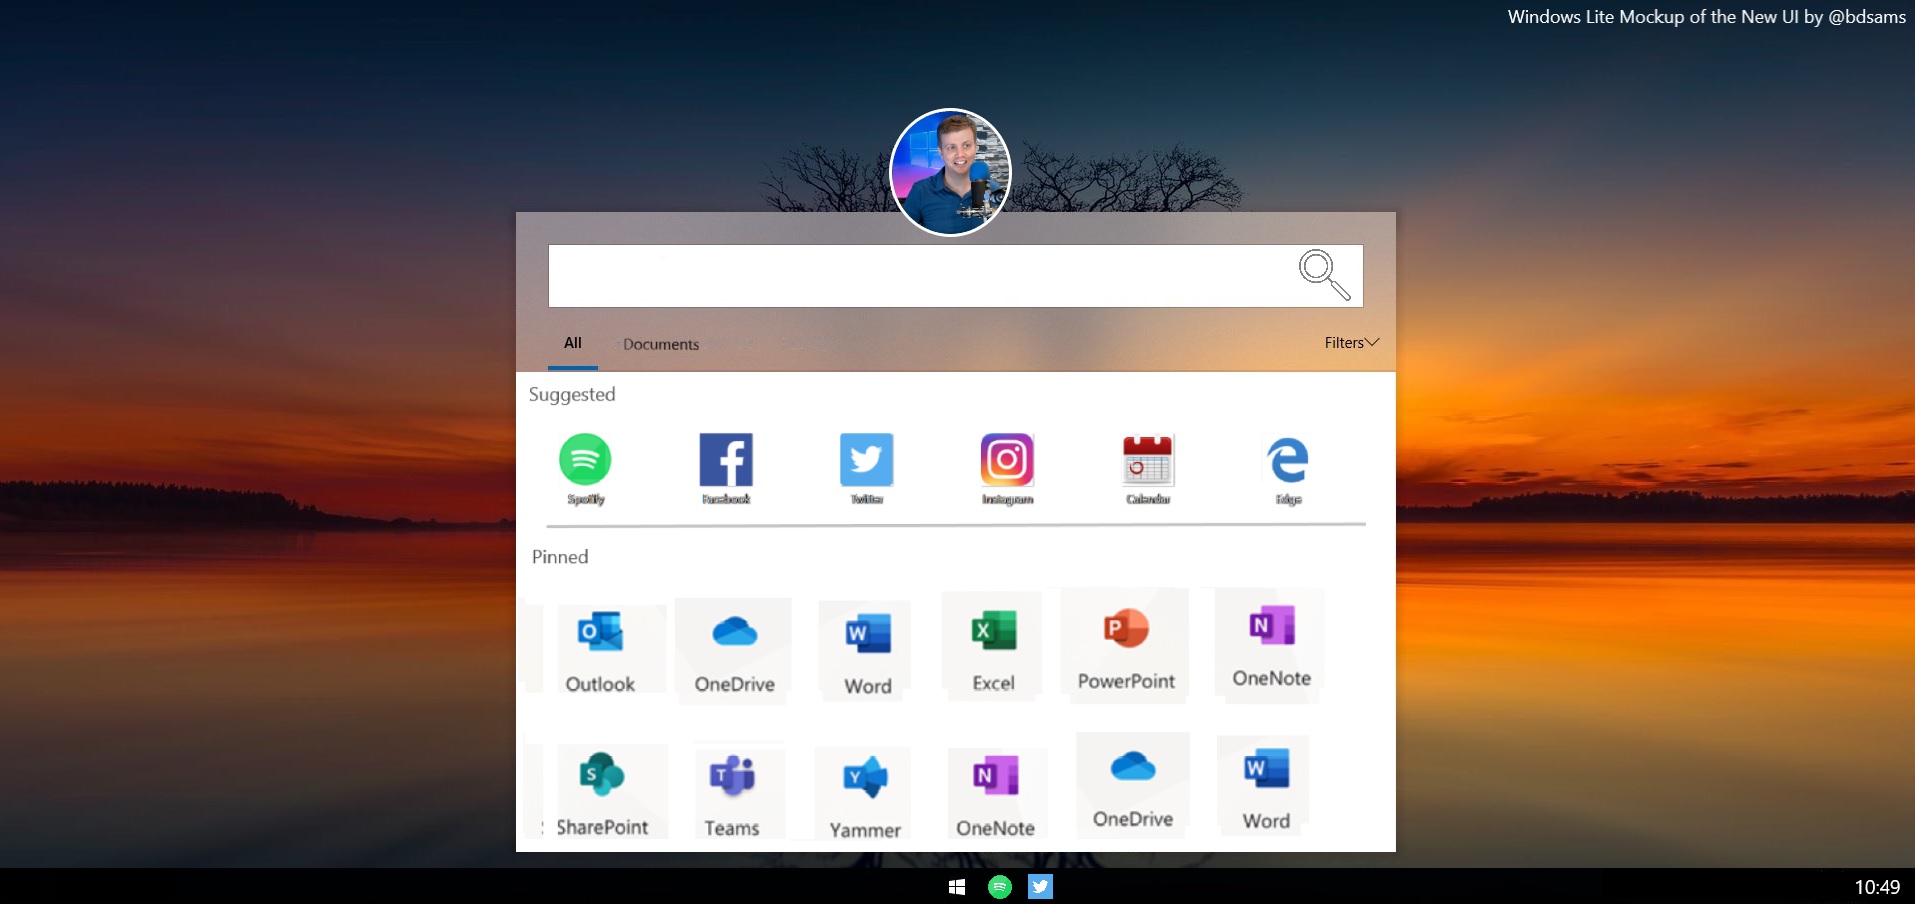Open the Twitter app in Suggested

click(x=866, y=460)
